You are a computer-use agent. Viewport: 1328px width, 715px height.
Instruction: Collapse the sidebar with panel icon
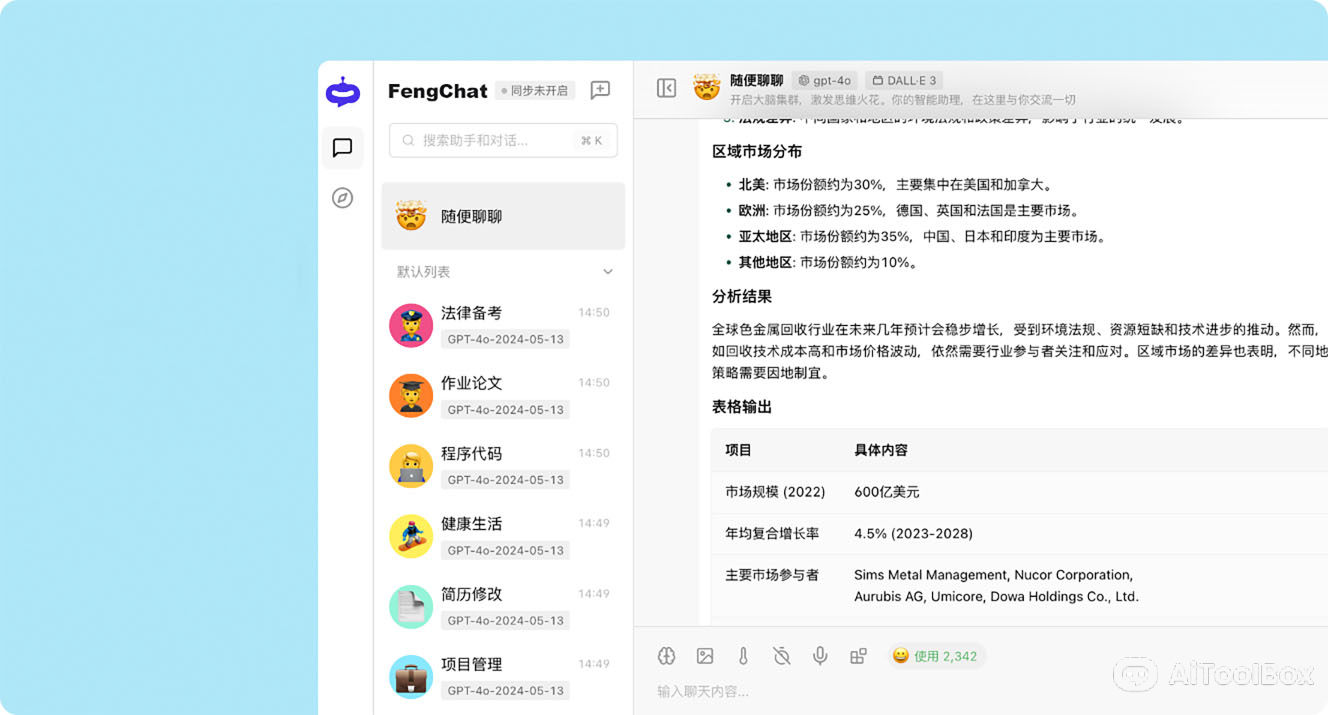point(666,88)
